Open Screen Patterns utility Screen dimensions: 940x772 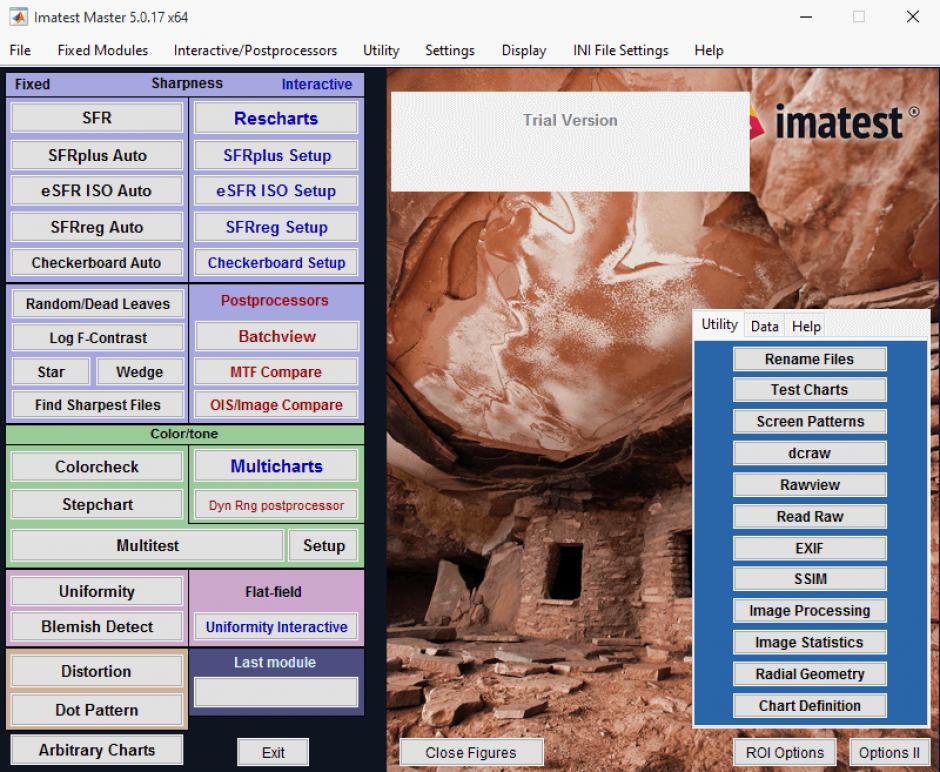tap(809, 421)
